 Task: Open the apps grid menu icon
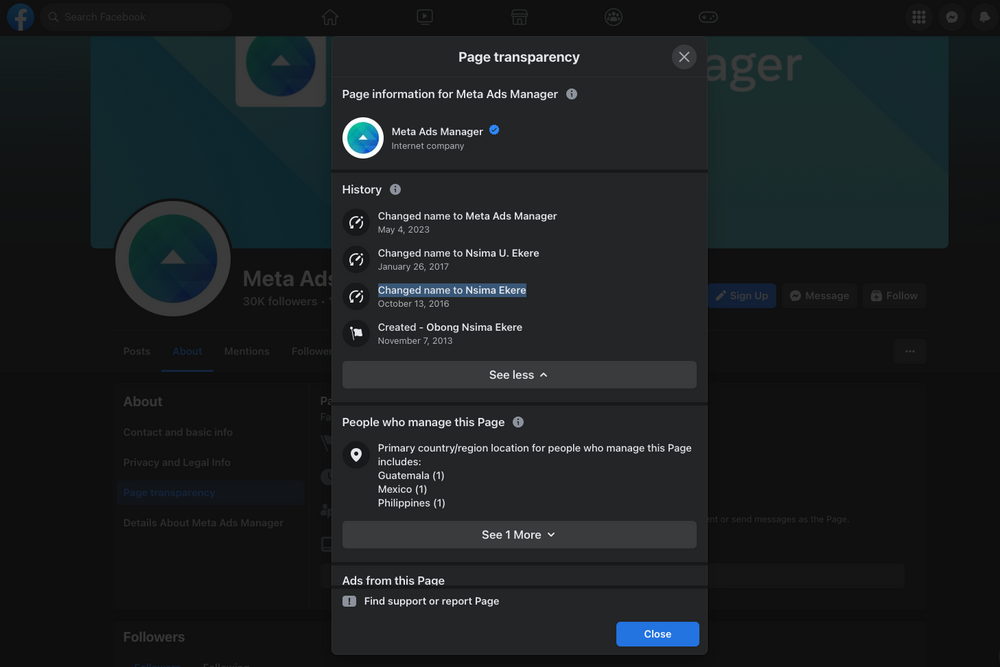click(x=918, y=17)
